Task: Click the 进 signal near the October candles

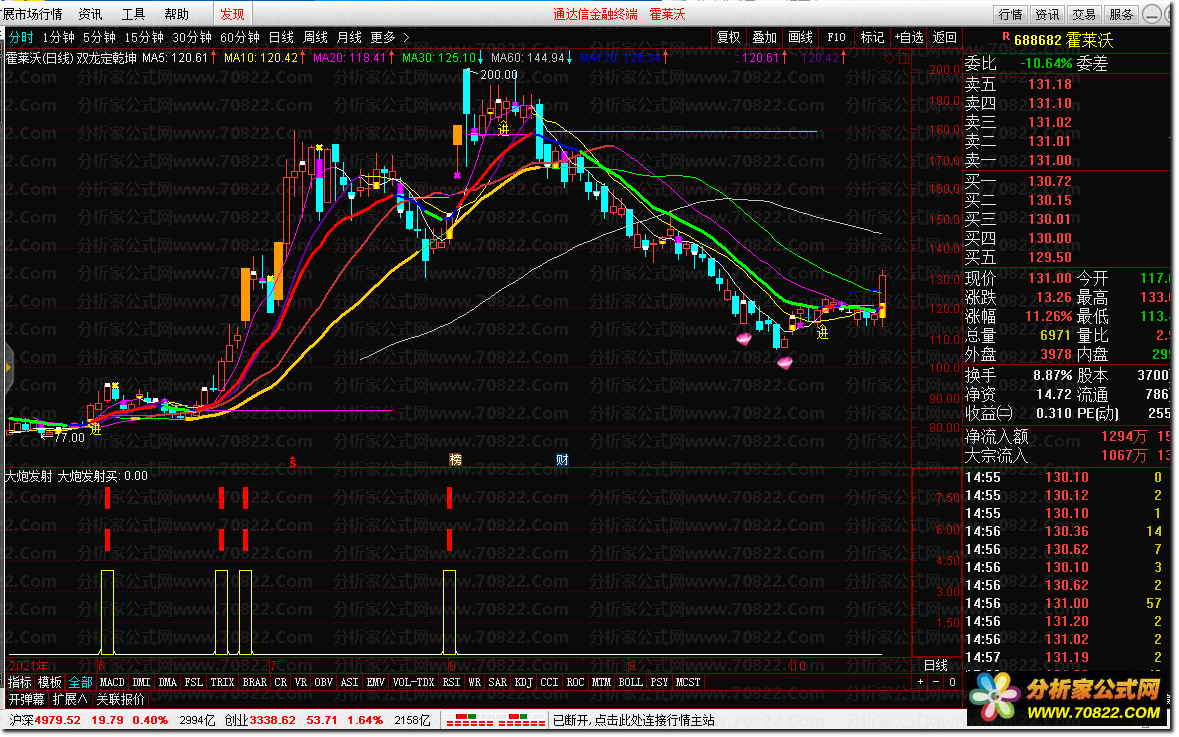Action: [823, 333]
